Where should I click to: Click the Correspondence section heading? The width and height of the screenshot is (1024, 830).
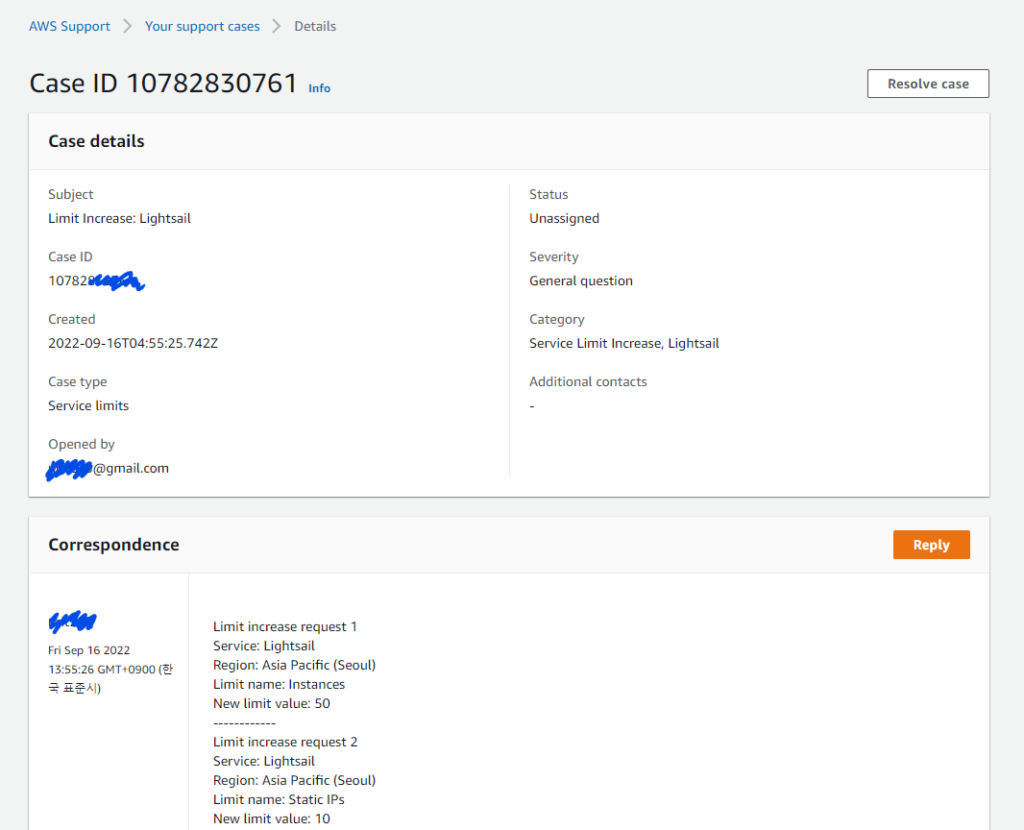coord(114,545)
